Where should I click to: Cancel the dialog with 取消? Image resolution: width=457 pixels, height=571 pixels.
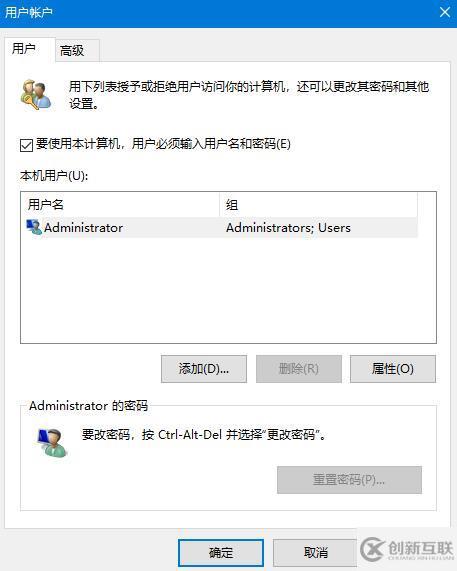(x=315, y=553)
